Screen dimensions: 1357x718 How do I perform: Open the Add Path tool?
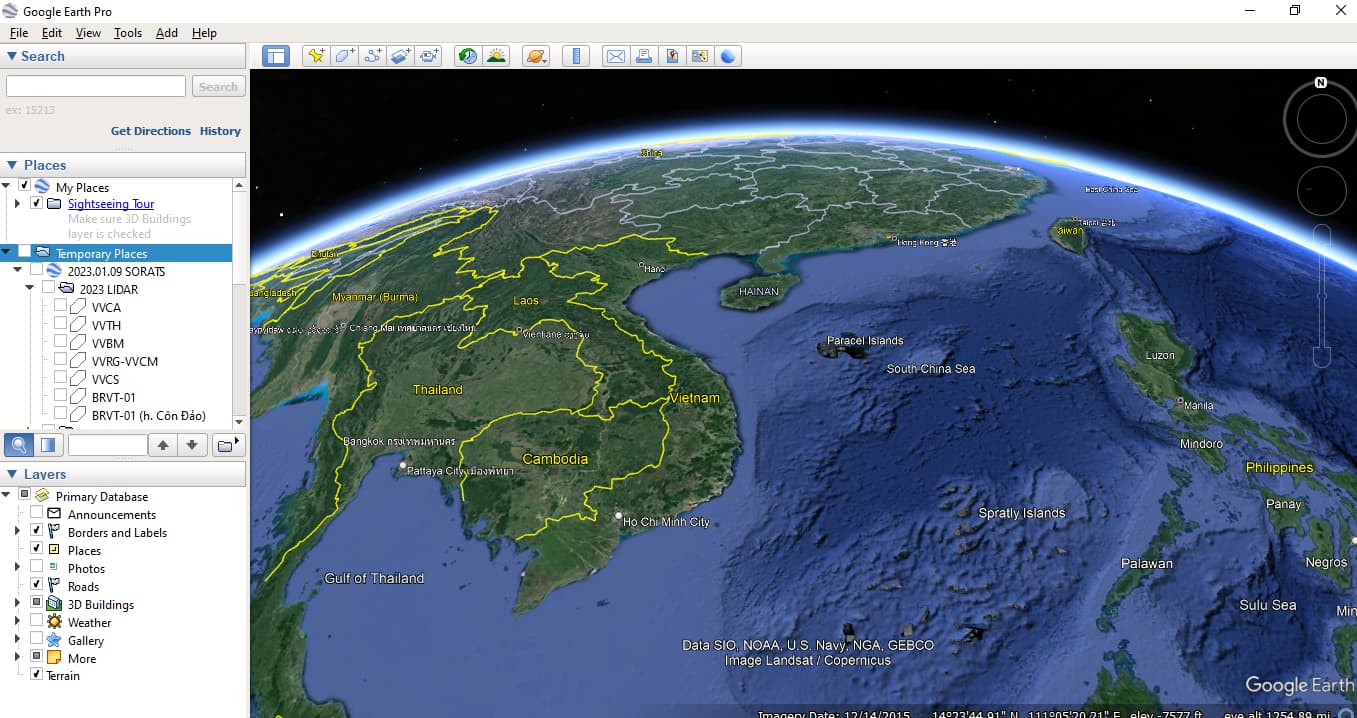[x=372, y=56]
